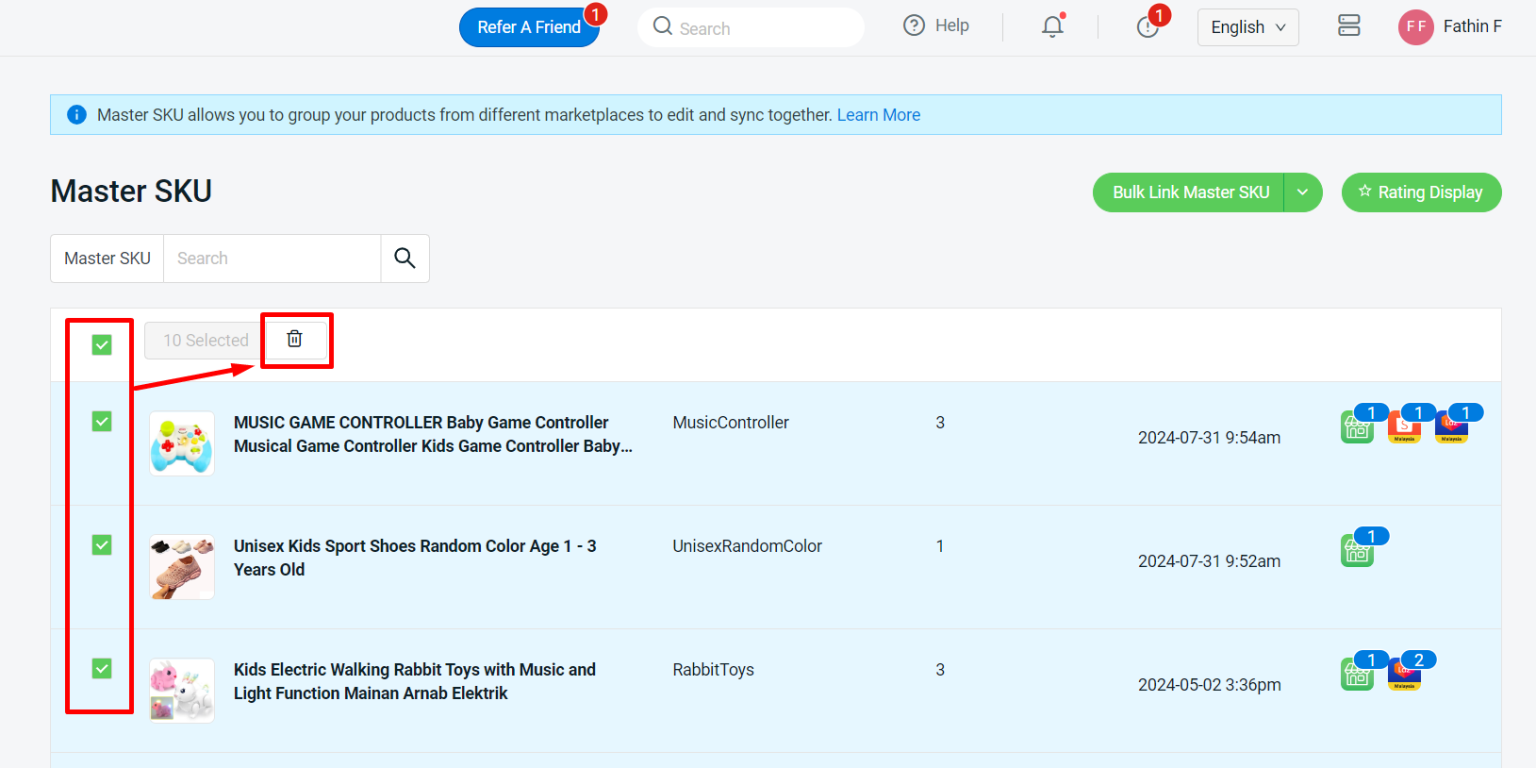This screenshot has width=1536, height=768.
Task: Run the Master SKU search magnifier icon
Action: (x=404, y=258)
